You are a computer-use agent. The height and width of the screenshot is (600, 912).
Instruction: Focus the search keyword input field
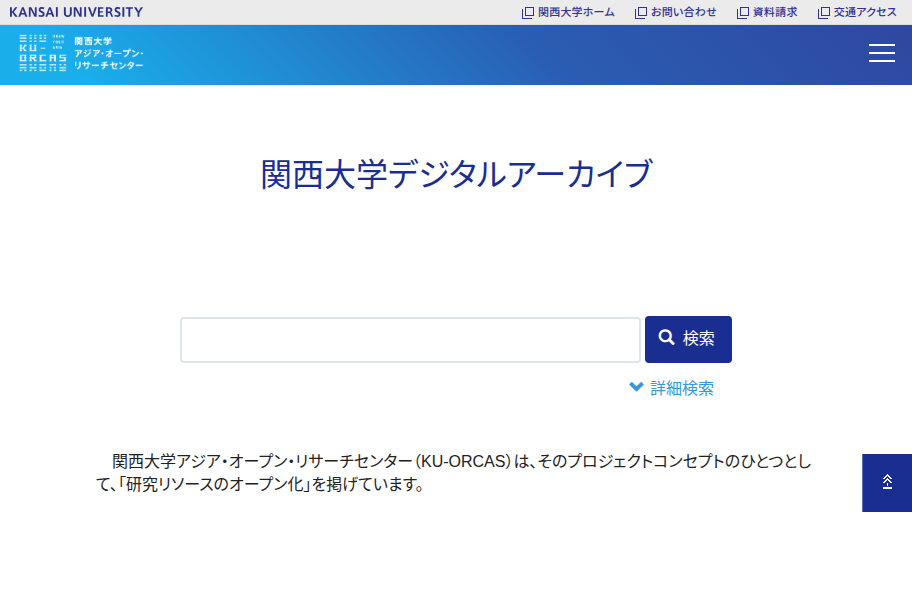pos(410,340)
